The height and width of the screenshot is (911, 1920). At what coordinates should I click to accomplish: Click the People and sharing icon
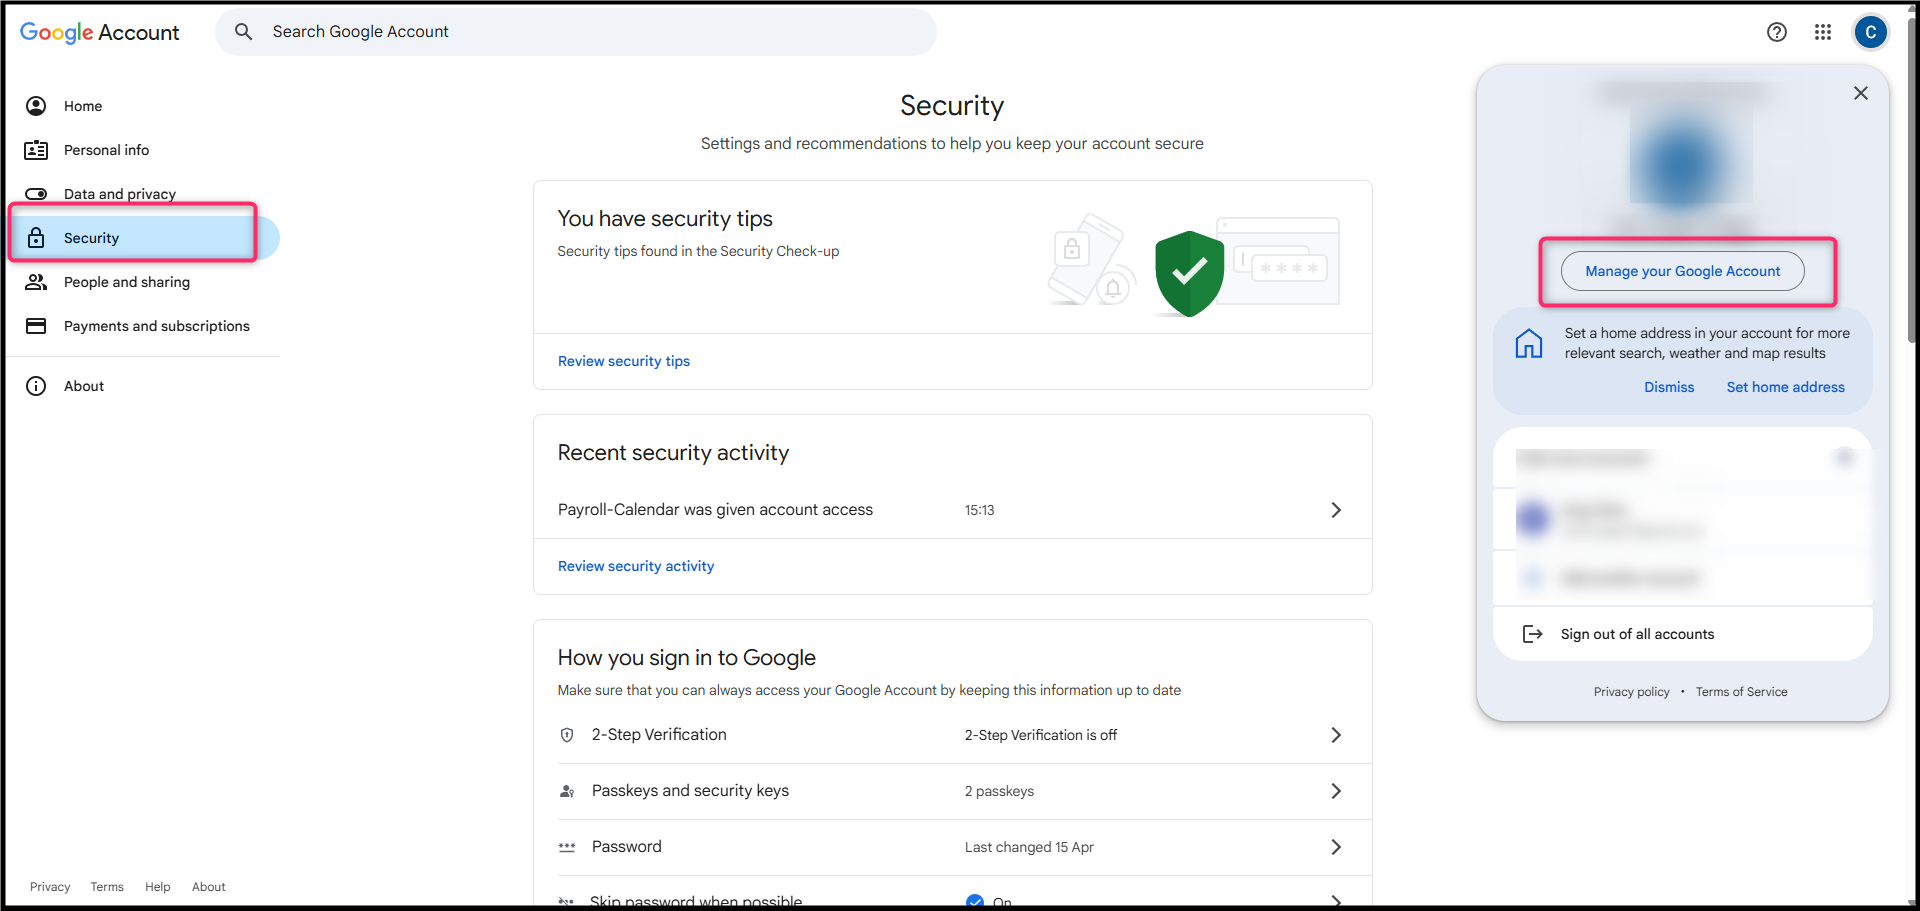pyautogui.click(x=36, y=282)
